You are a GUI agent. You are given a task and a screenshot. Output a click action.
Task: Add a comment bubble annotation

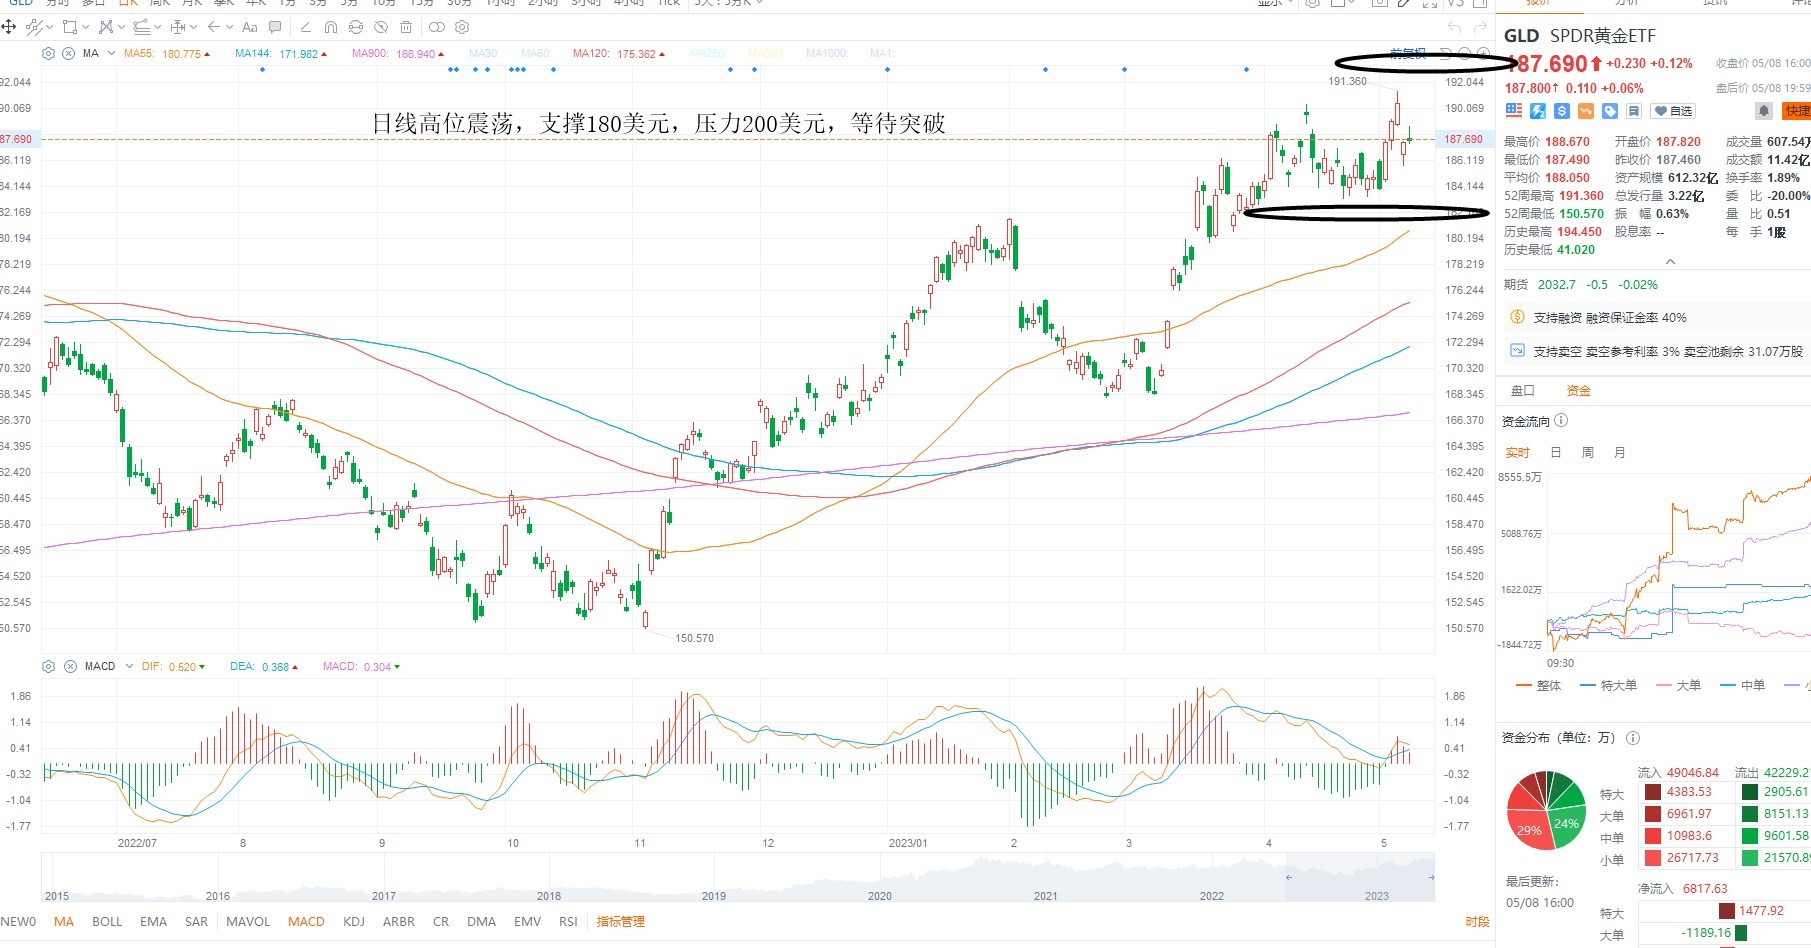pyautogui.click(x=275, y=27)
